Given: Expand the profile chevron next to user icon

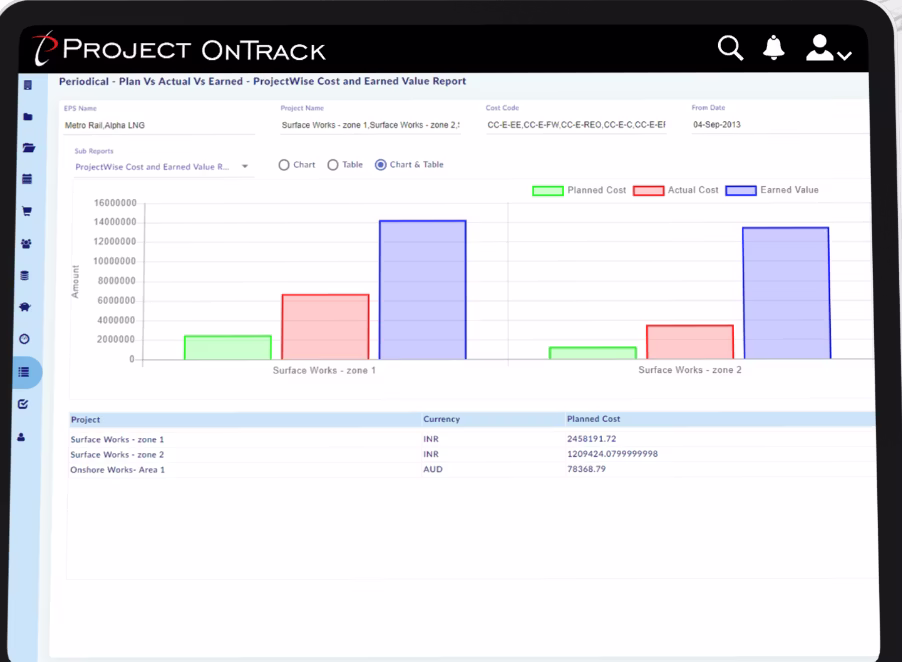Looking at the screenshot, I should [x=844, y=54].
